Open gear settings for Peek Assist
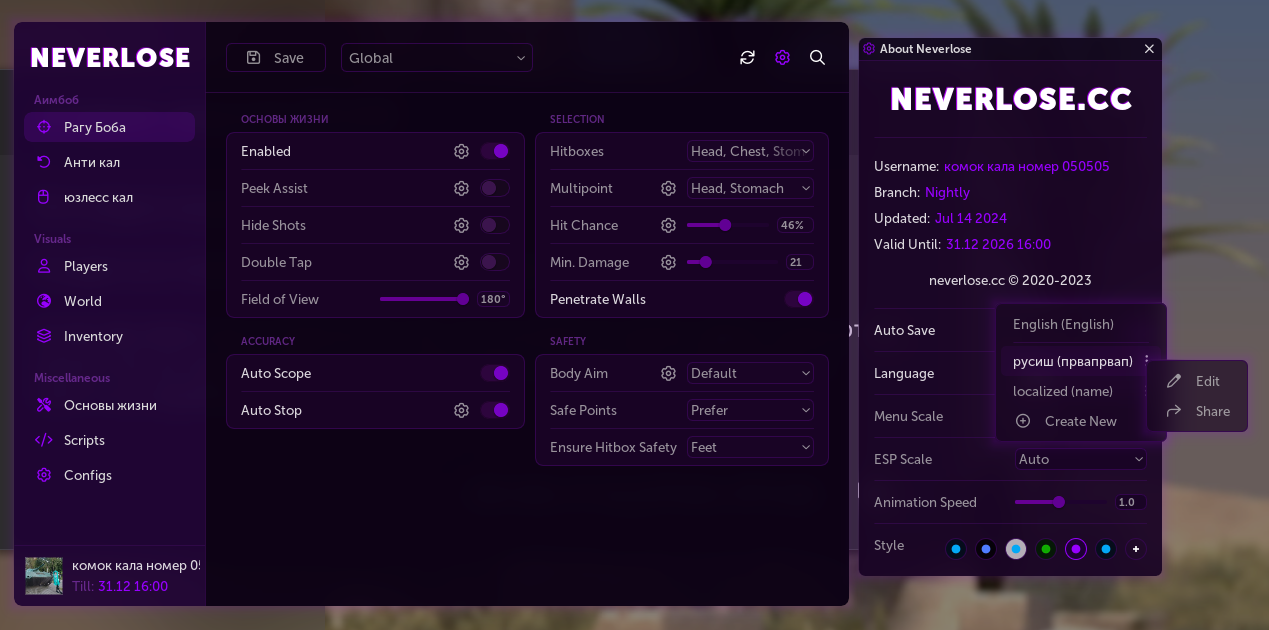The height and width of the screenshot is (630, 1269). pyautogui.click(x=461, y=188)
